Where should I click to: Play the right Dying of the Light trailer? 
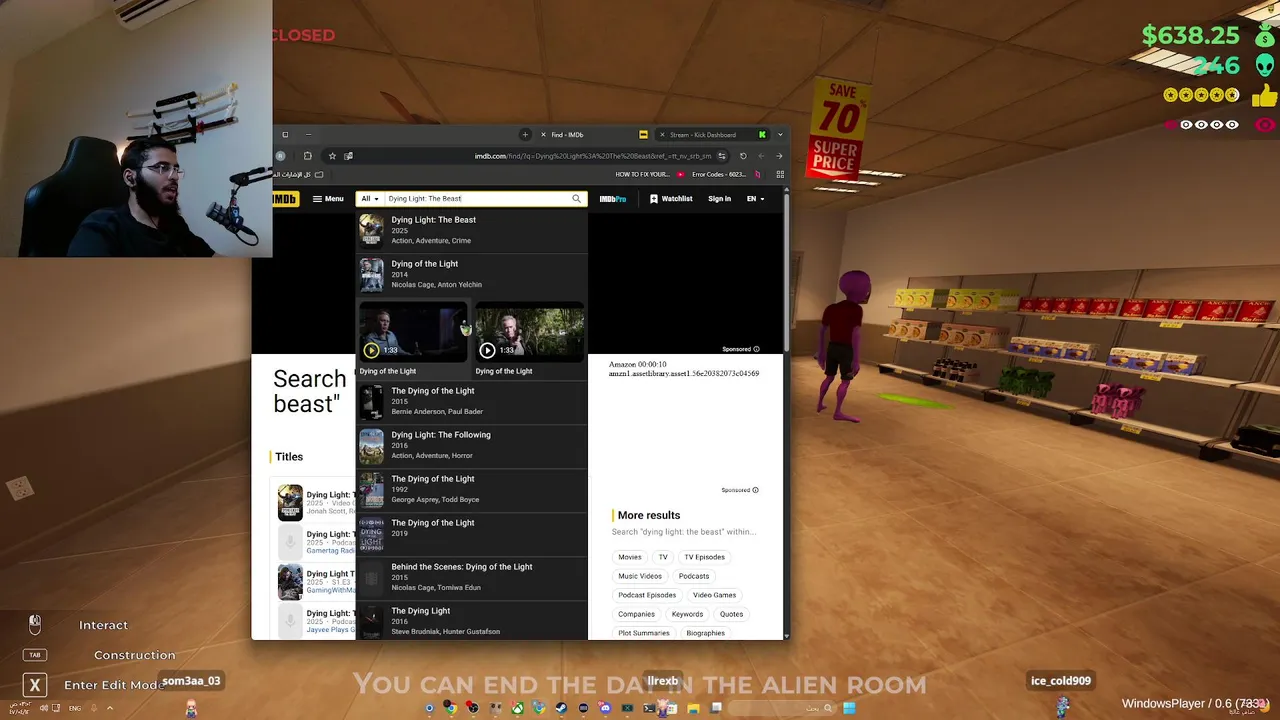tap(529, 333)
